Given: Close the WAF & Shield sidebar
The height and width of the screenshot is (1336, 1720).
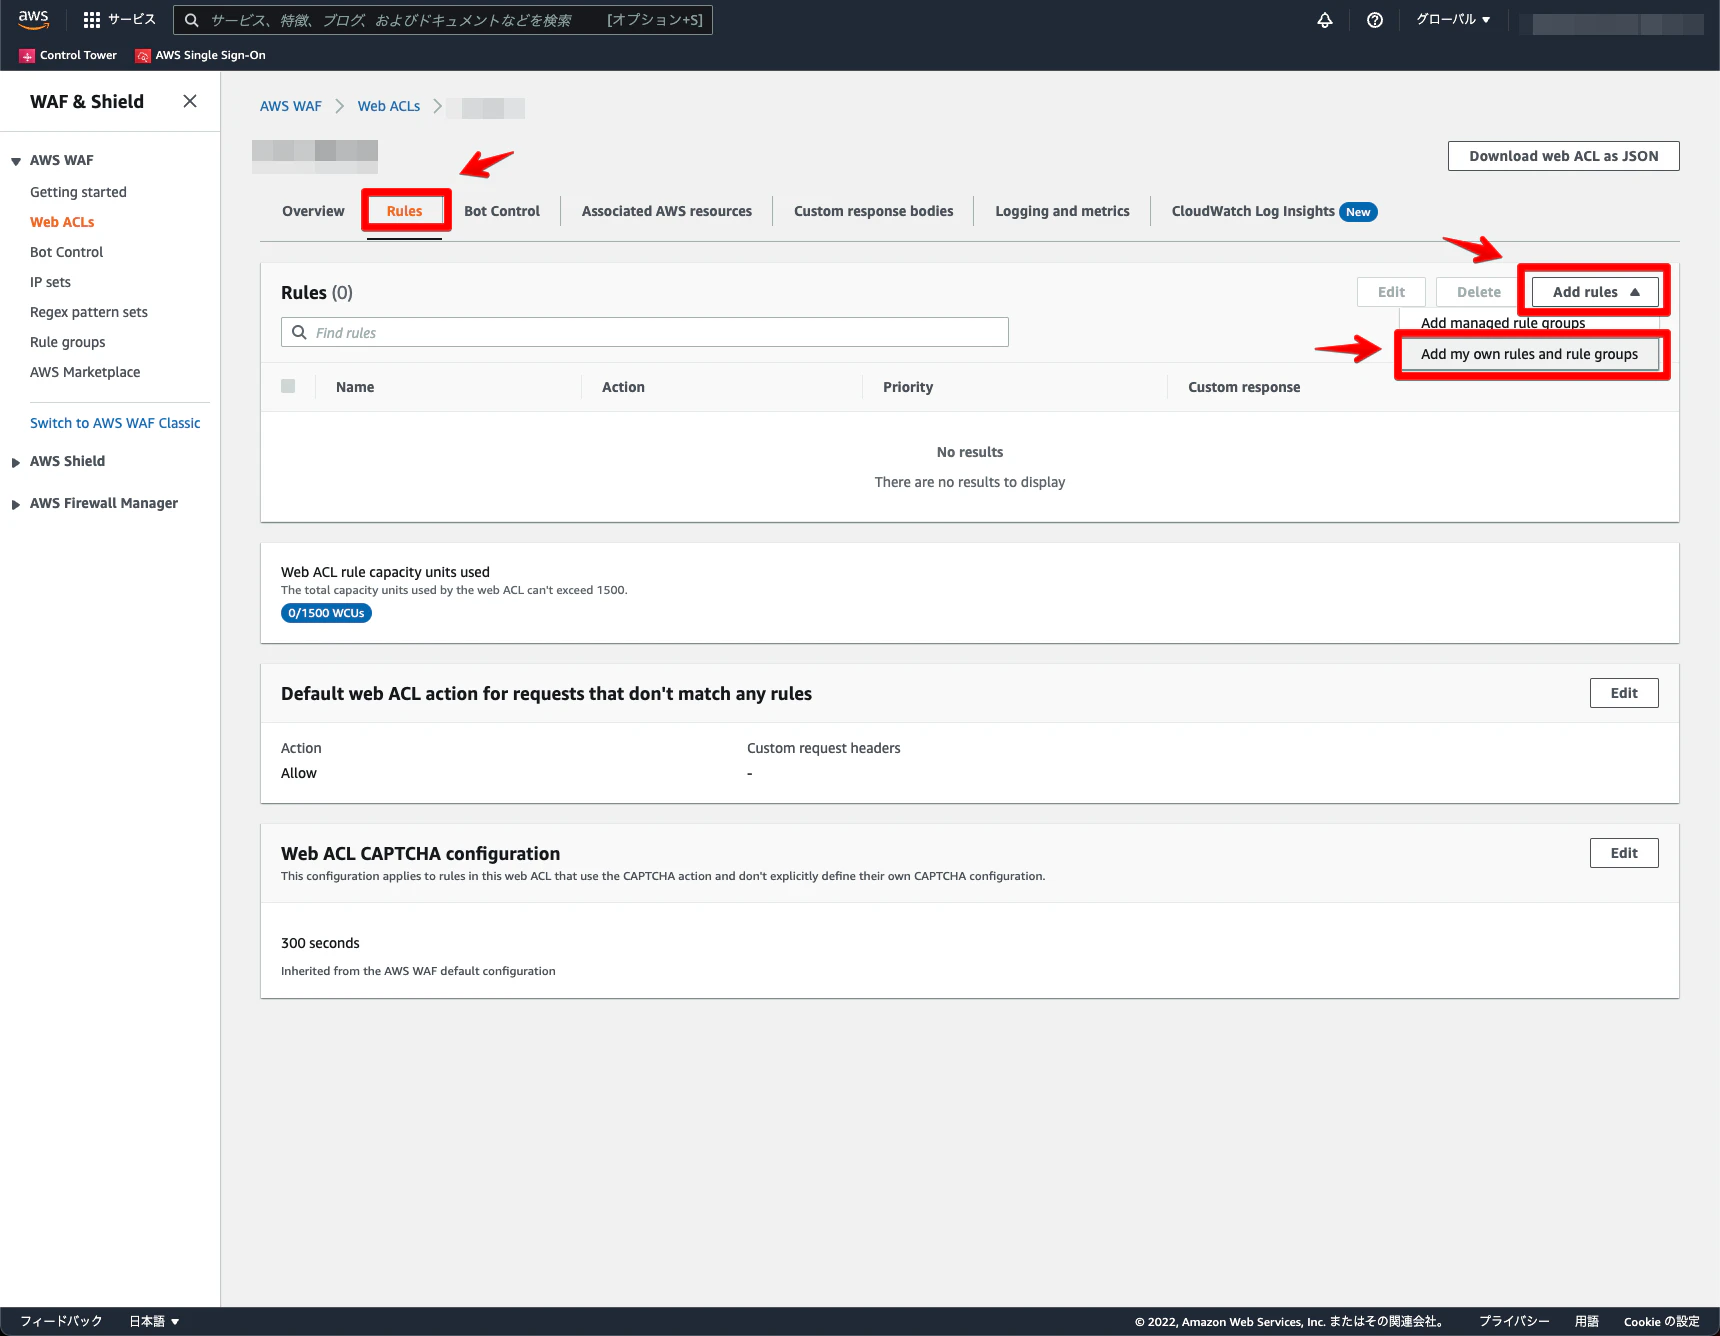Looking at the screenshot, I should (190, 101).
